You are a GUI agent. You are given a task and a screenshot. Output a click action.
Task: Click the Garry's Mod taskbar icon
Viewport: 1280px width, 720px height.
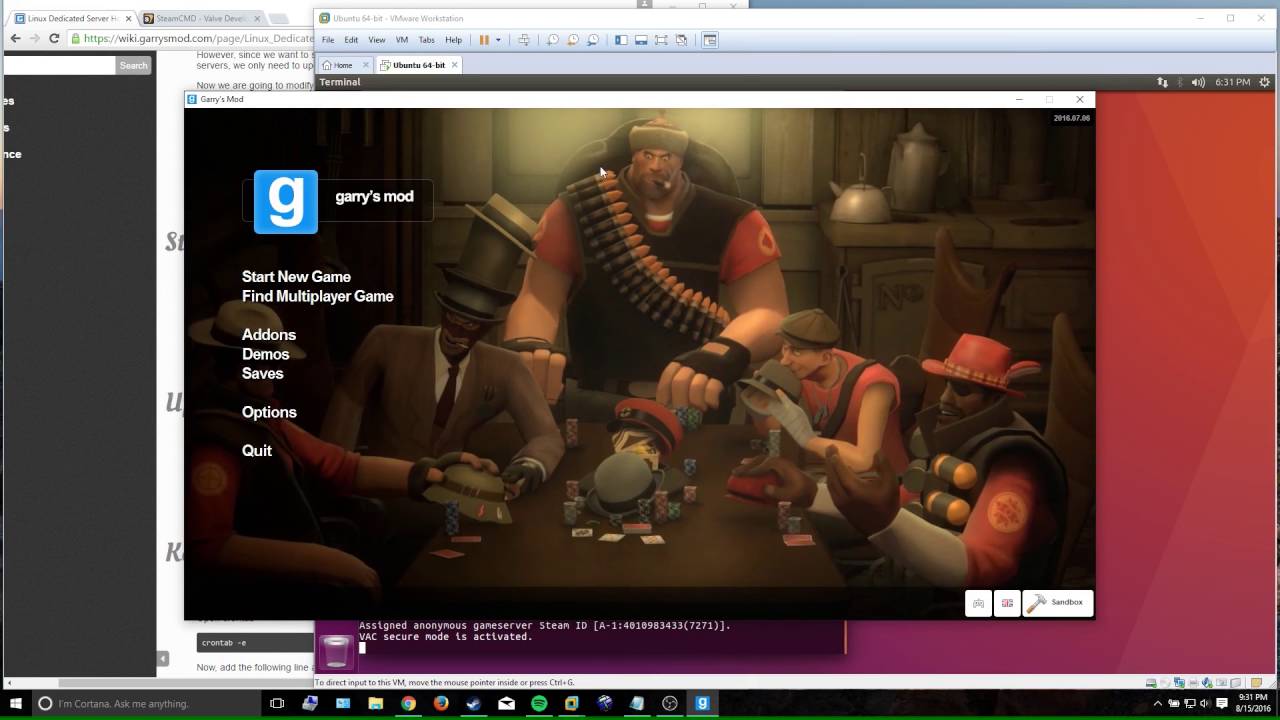702,704
